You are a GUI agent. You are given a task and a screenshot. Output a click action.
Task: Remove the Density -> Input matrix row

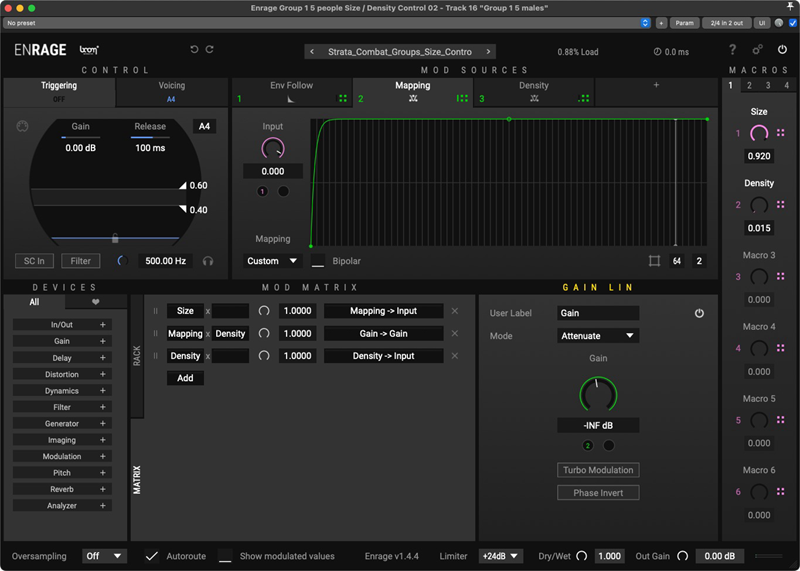(x=455, y=356)
